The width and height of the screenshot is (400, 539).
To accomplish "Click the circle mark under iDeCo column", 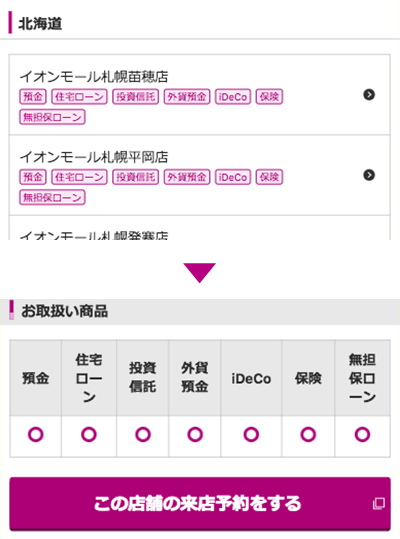I will click(x=251, y=434).
